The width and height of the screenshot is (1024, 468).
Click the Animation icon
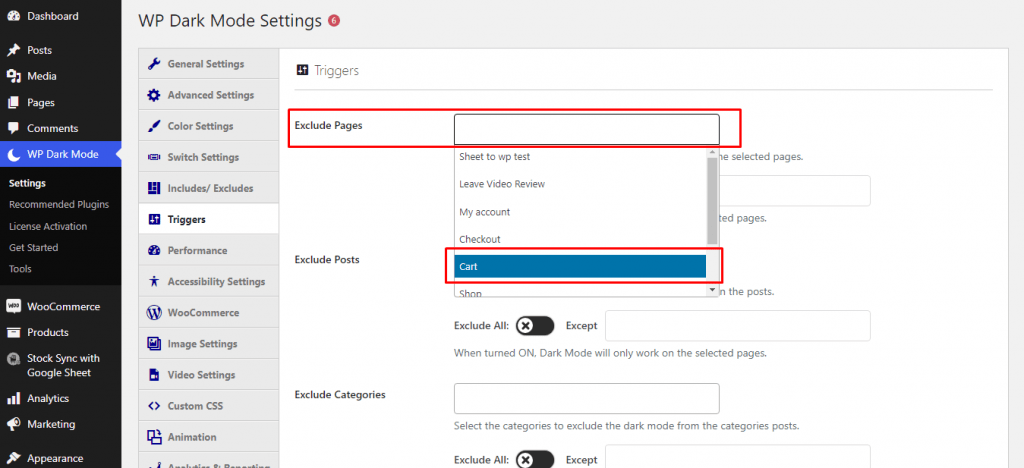click(154, 437)
